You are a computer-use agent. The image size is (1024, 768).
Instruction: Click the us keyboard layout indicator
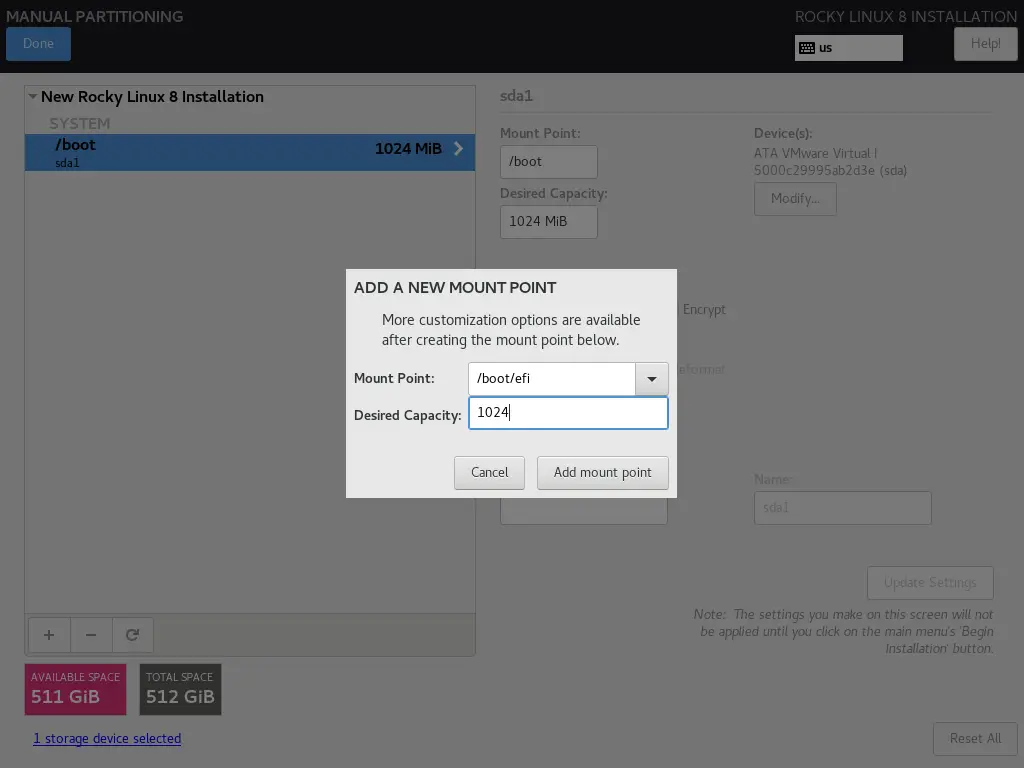click(848, 48)
